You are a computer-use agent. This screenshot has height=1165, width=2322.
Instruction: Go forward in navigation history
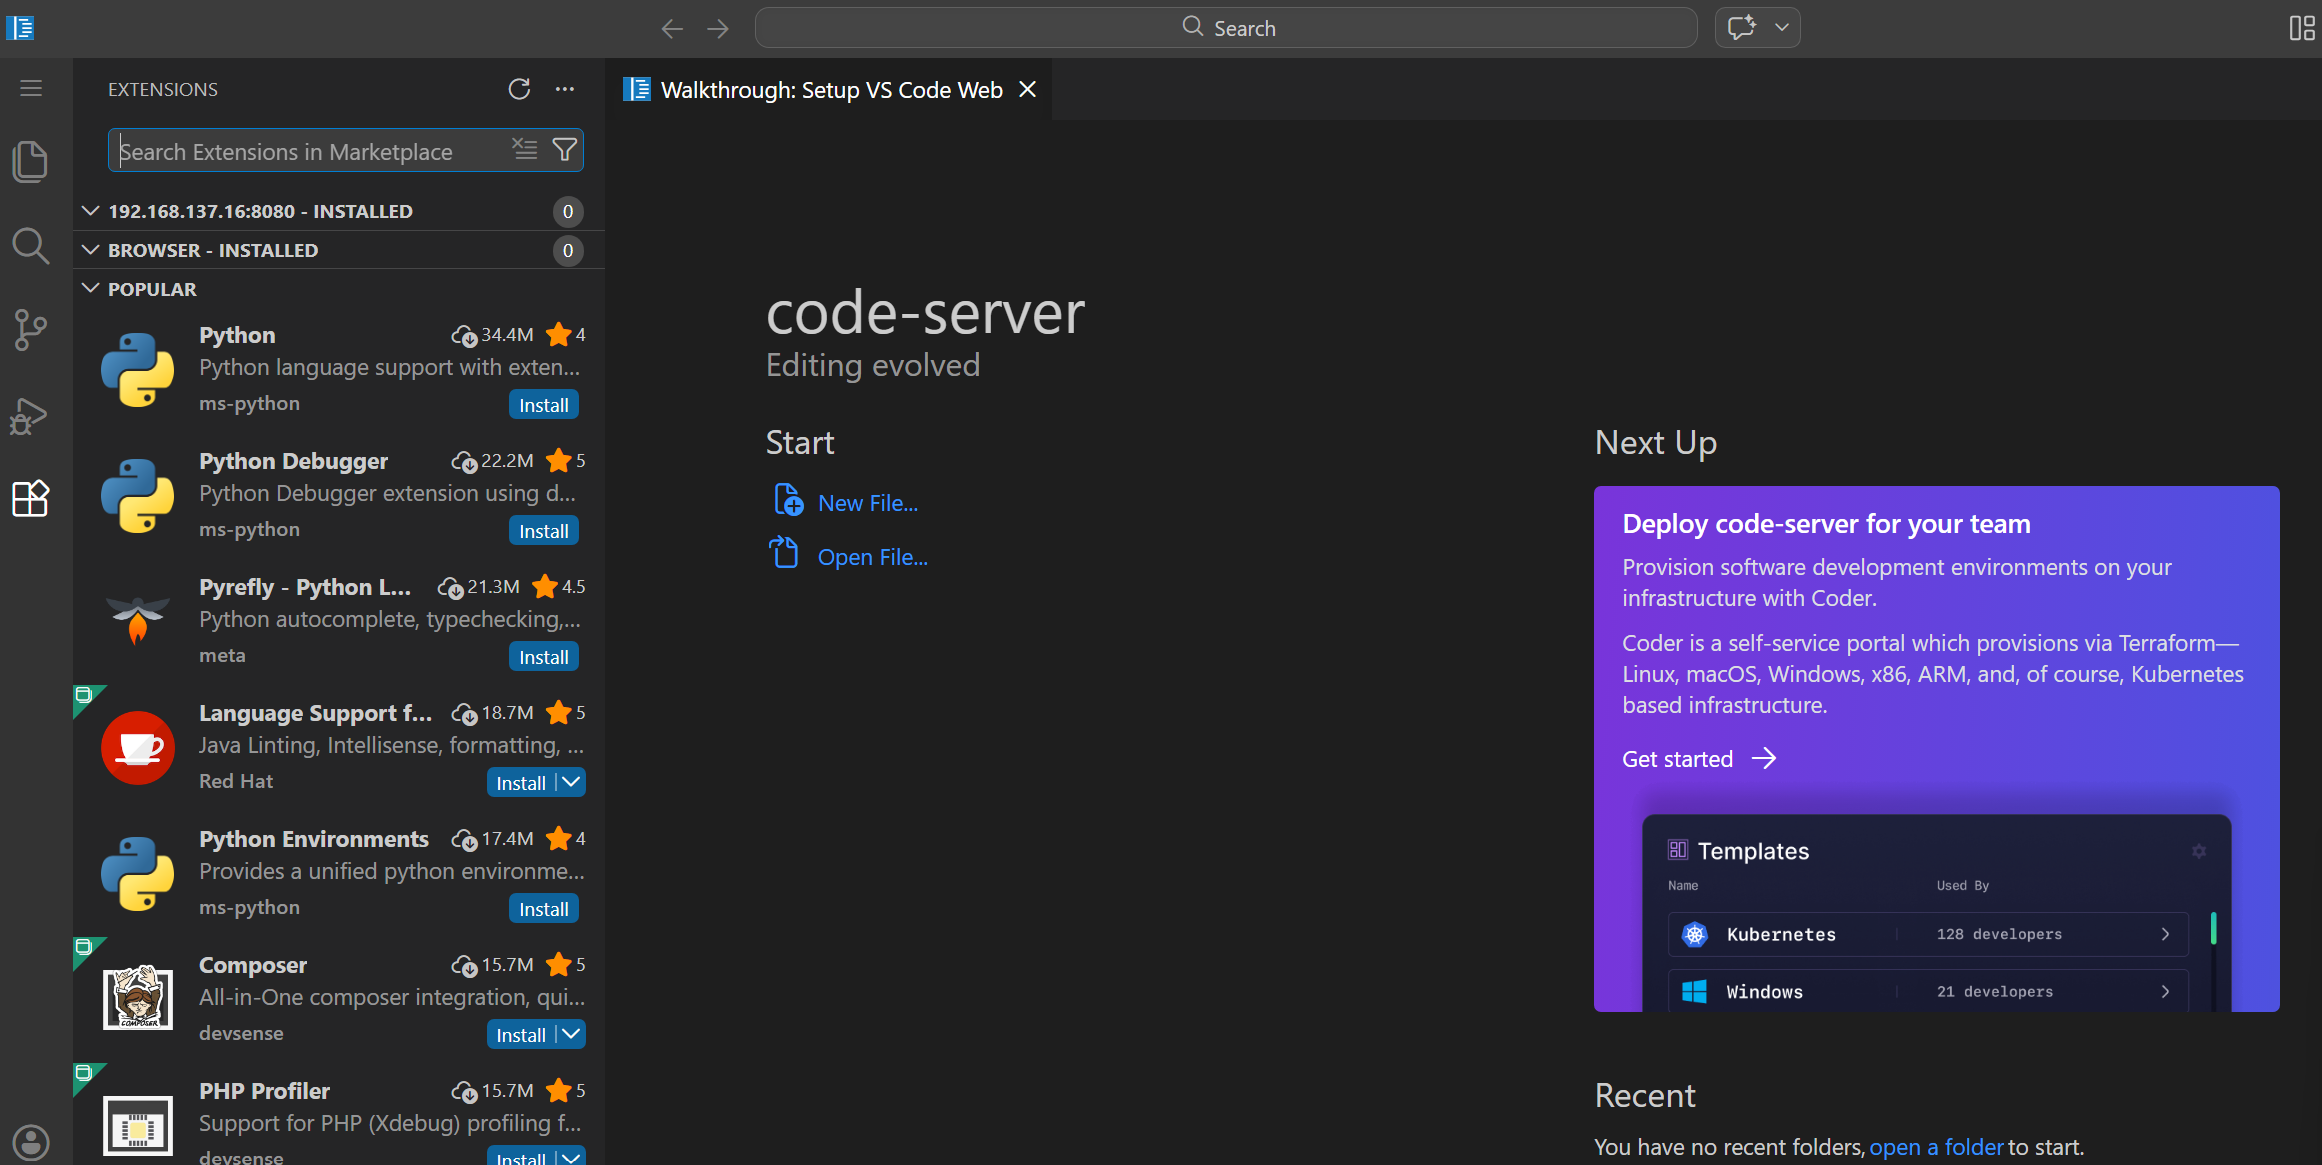pos(718,28)
